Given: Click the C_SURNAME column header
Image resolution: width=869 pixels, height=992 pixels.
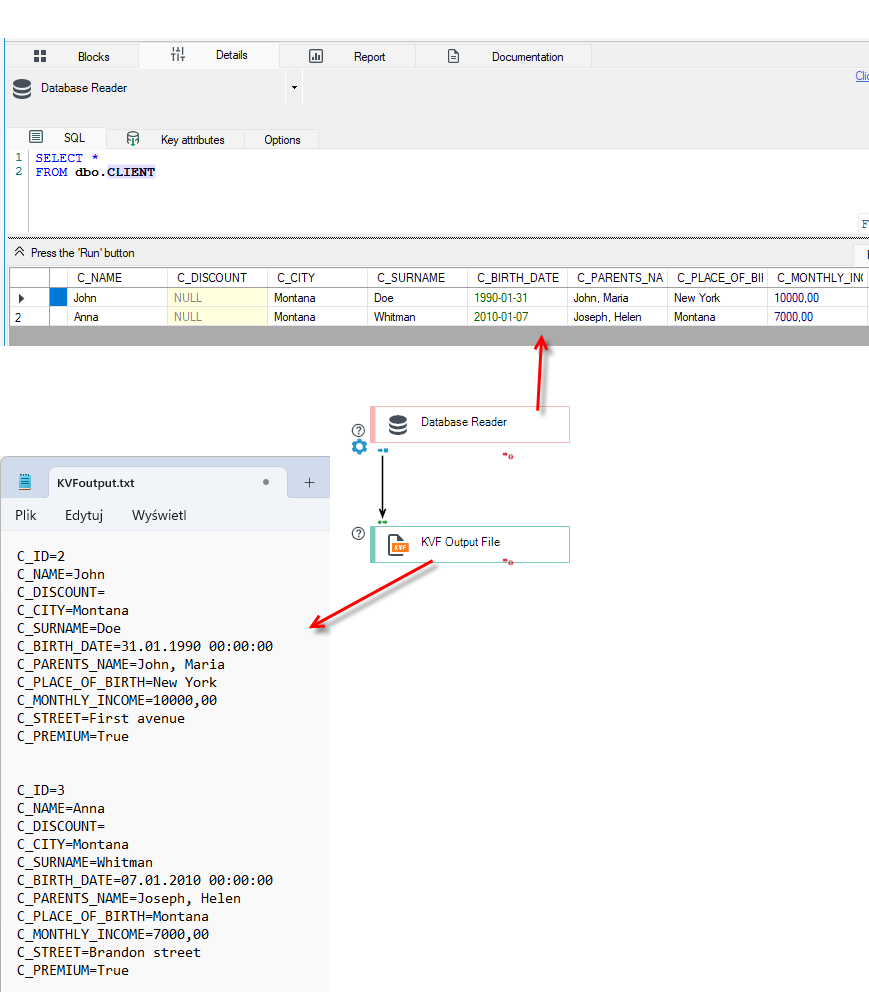Looking at the screenshot, I should [417, 278].
